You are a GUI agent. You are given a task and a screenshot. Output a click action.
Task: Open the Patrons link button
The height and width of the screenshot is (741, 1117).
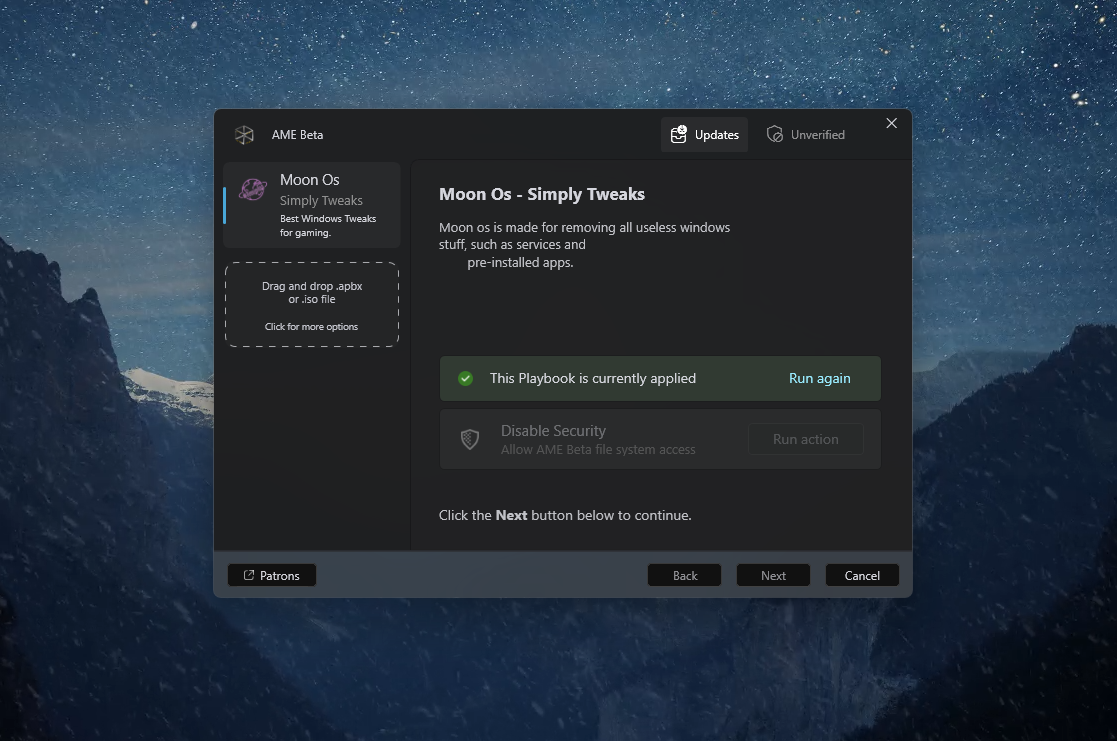coord(271,576)
